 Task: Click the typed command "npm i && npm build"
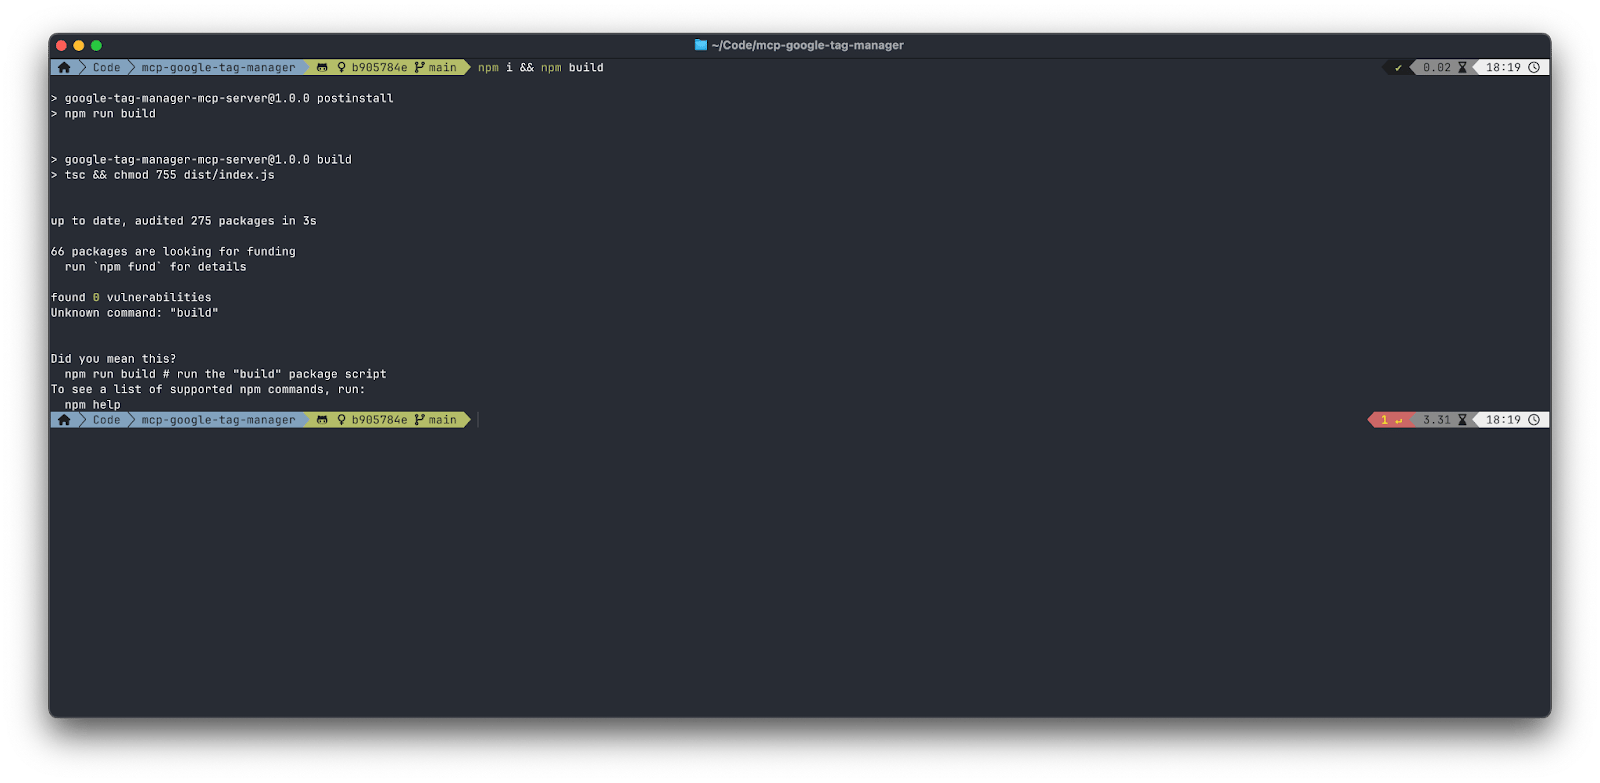(x=541, y=68)
